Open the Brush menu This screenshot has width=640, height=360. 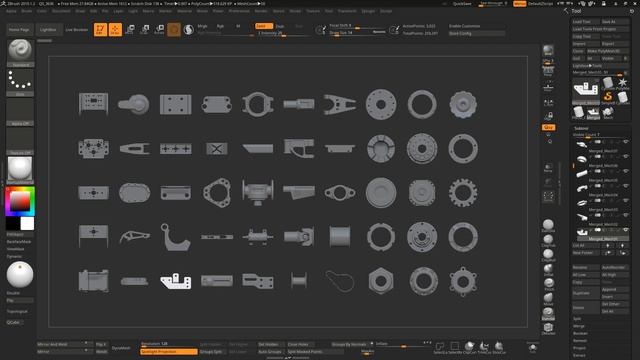click(27, 11)
